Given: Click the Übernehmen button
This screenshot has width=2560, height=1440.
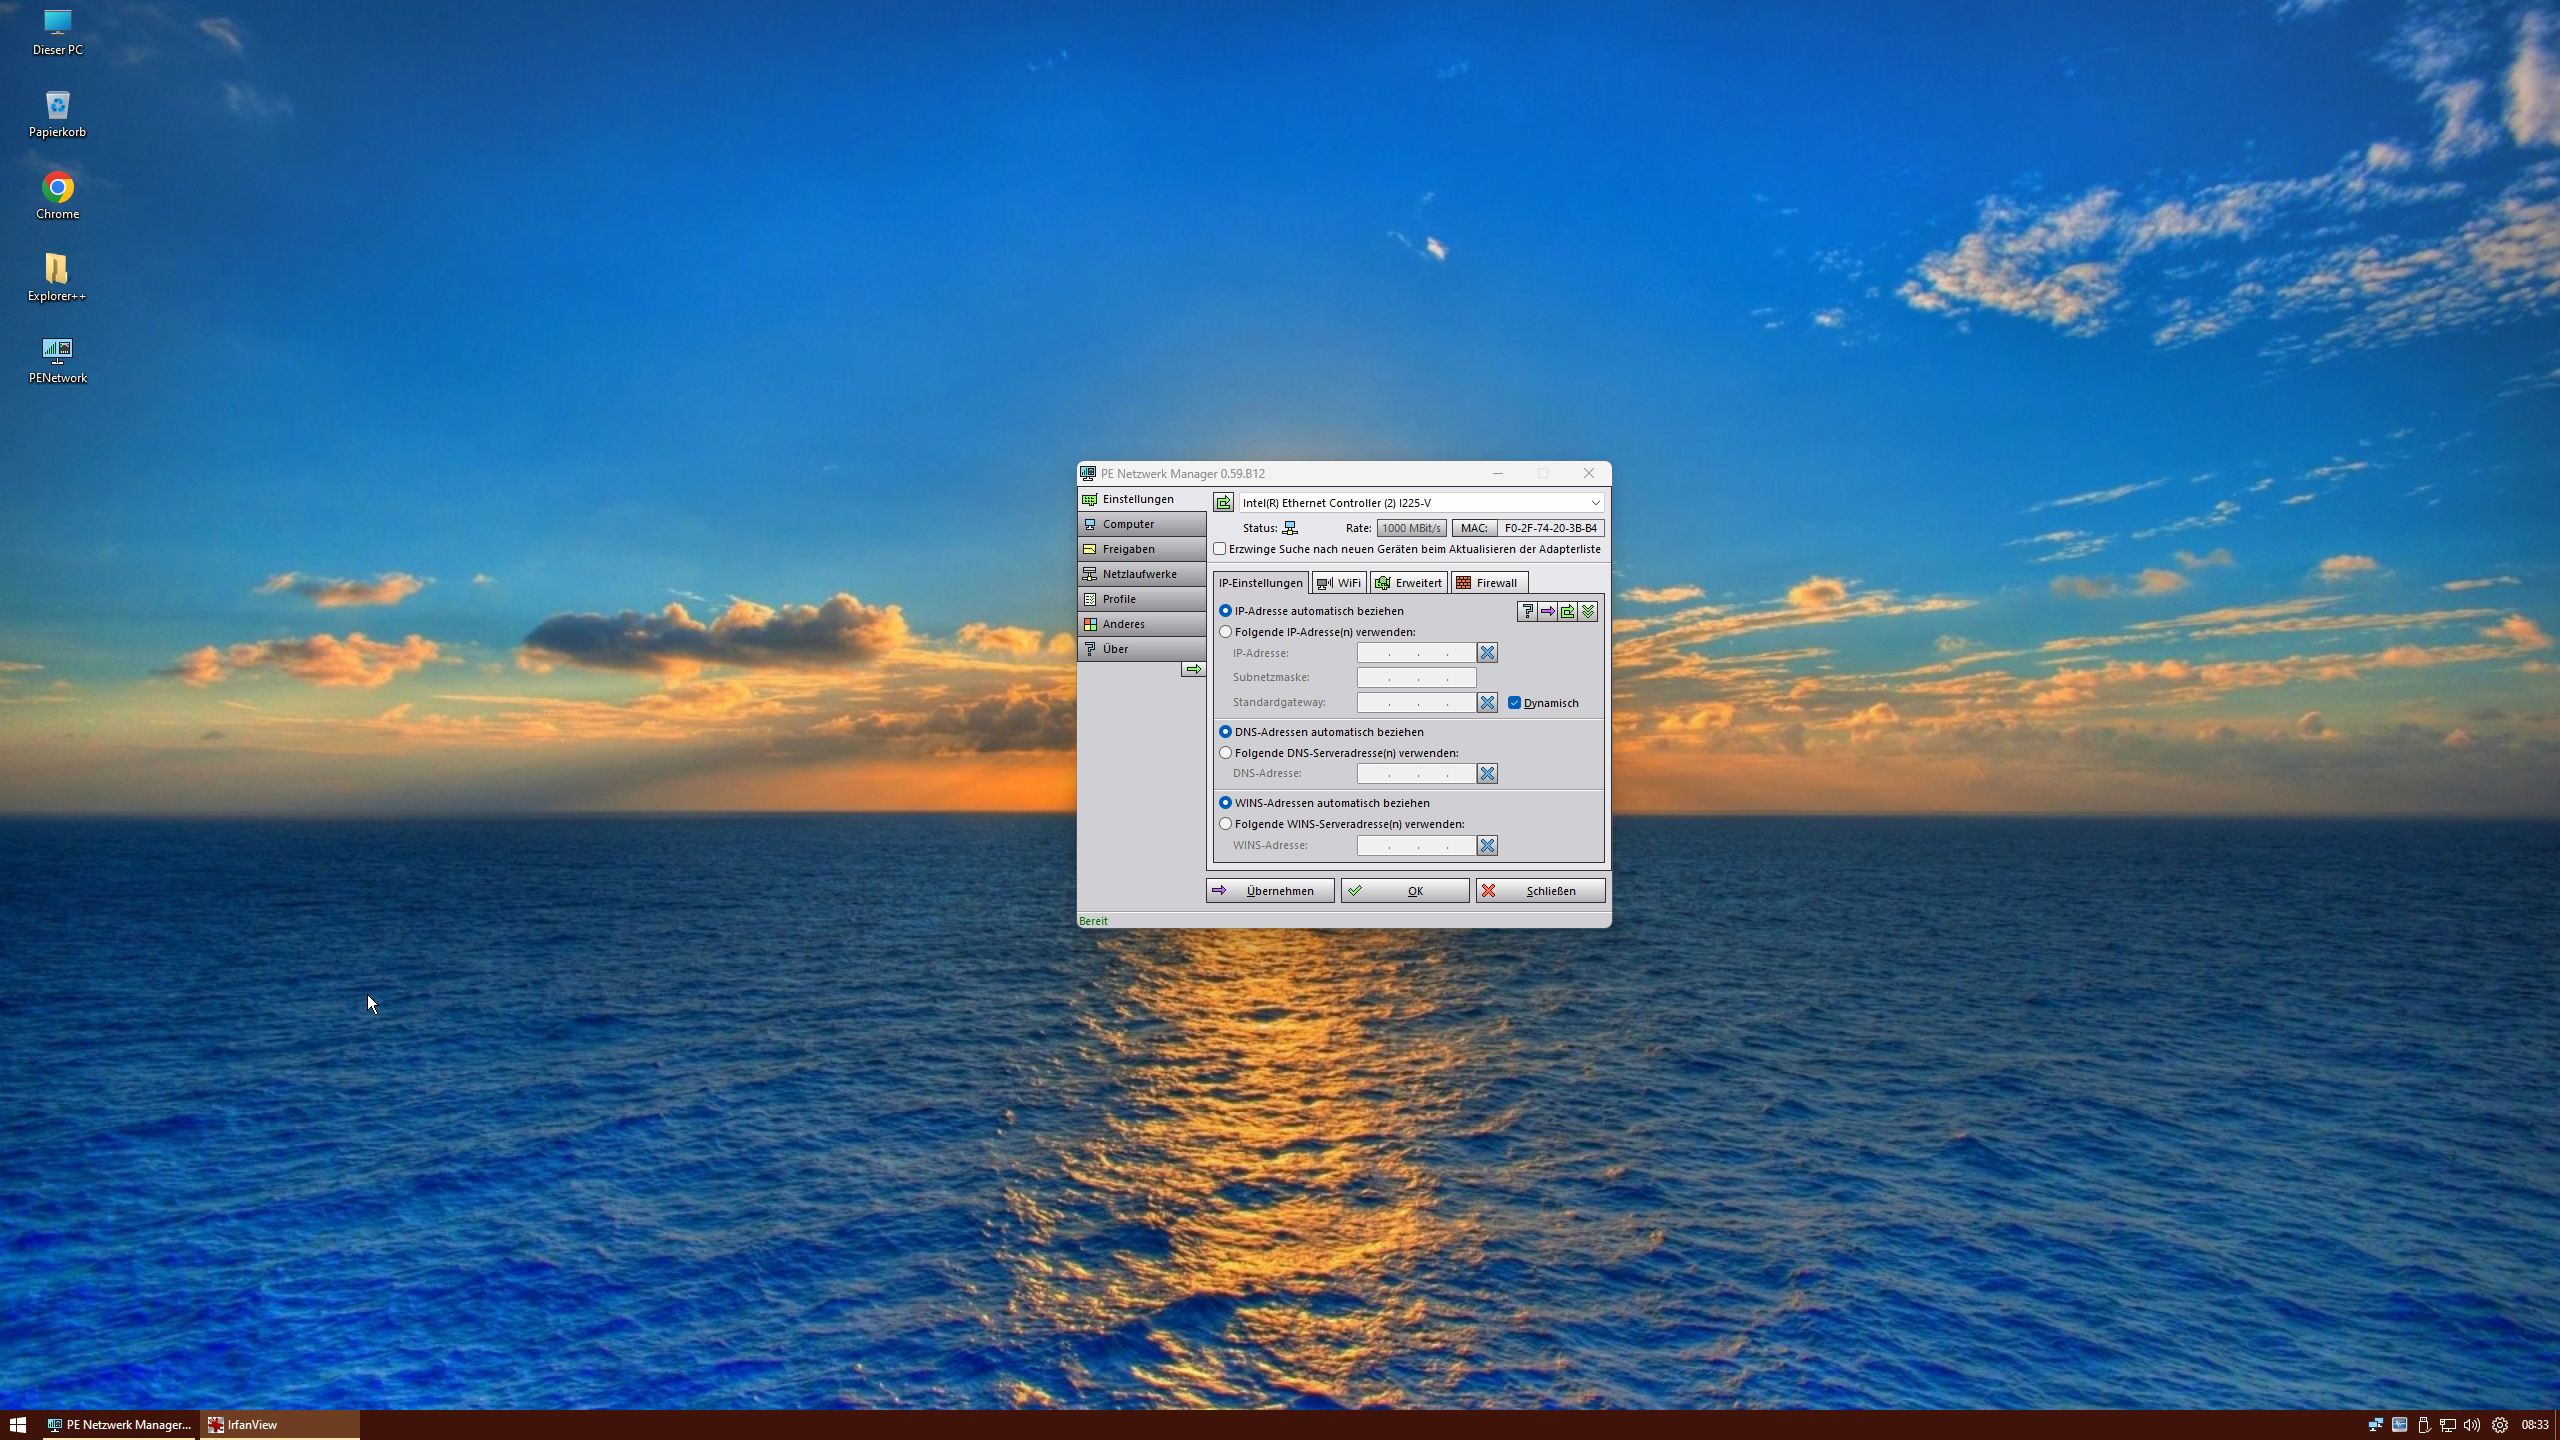Looking at the screenshot, I should [1269, 891].
